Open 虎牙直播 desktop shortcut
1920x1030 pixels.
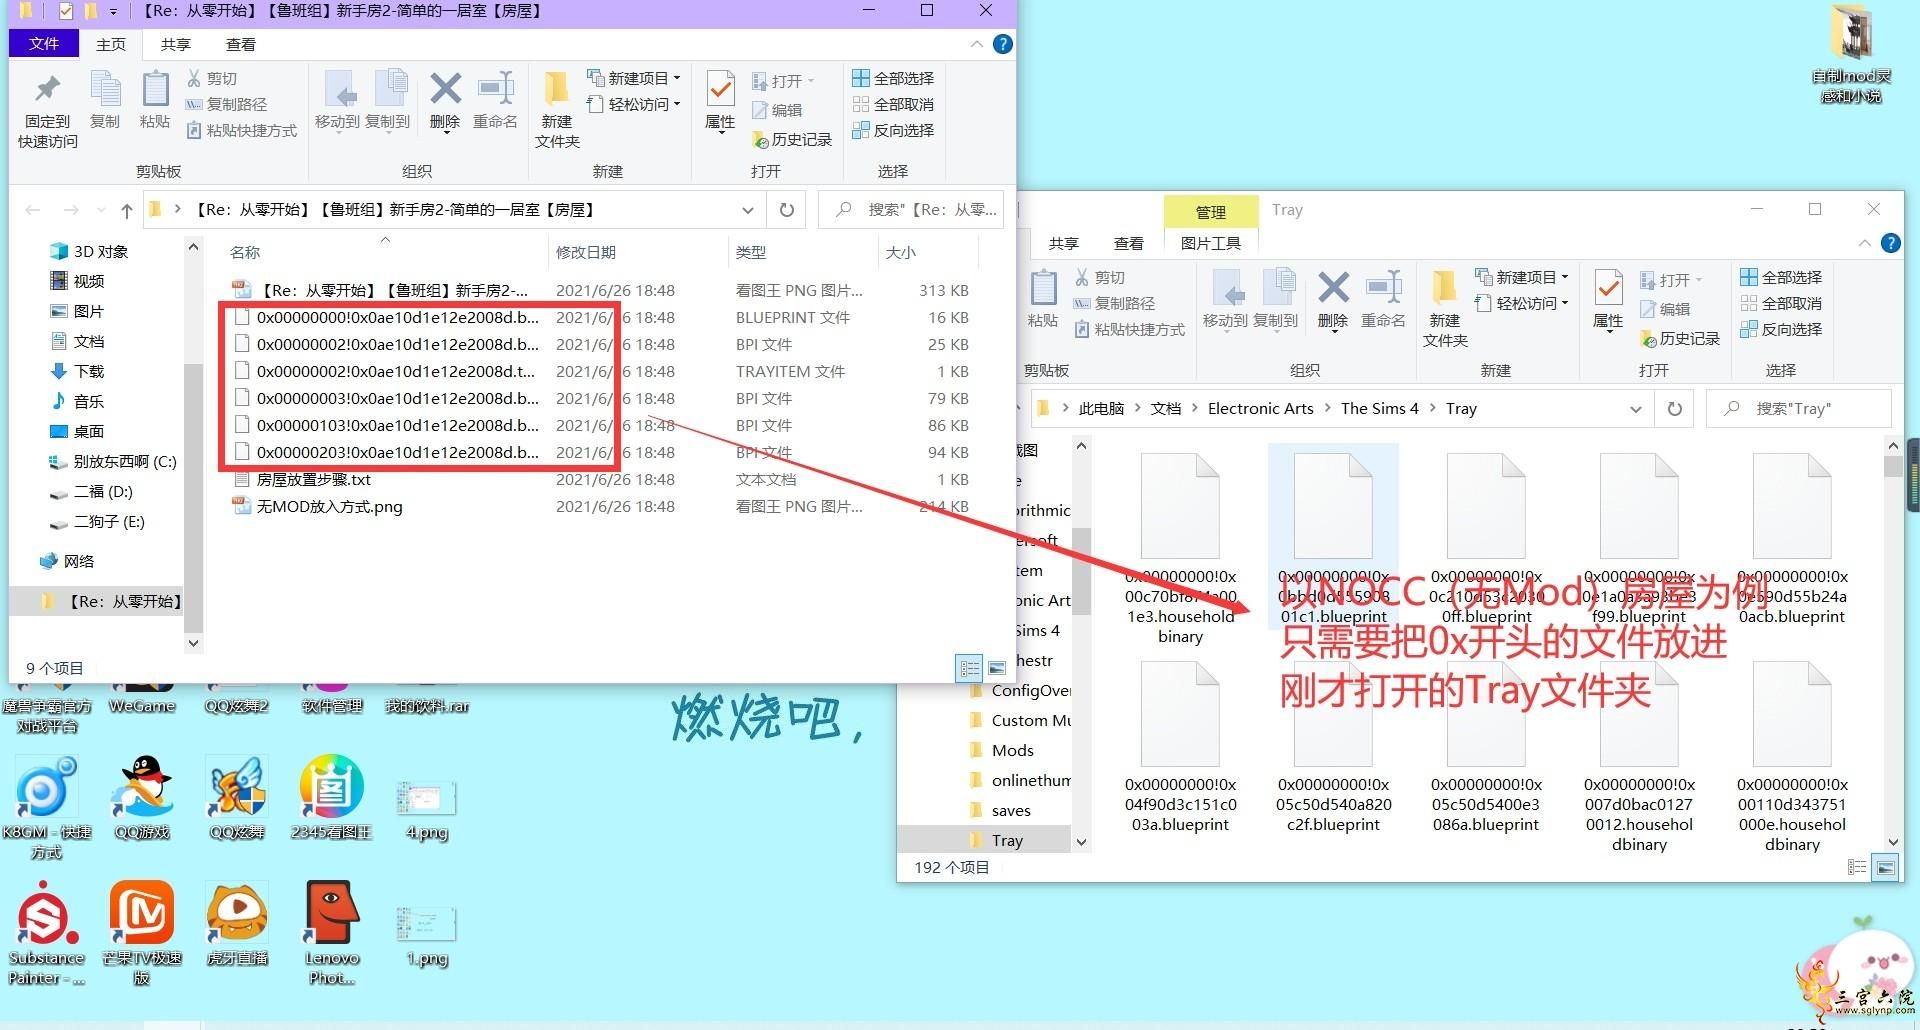coord(237,923)
